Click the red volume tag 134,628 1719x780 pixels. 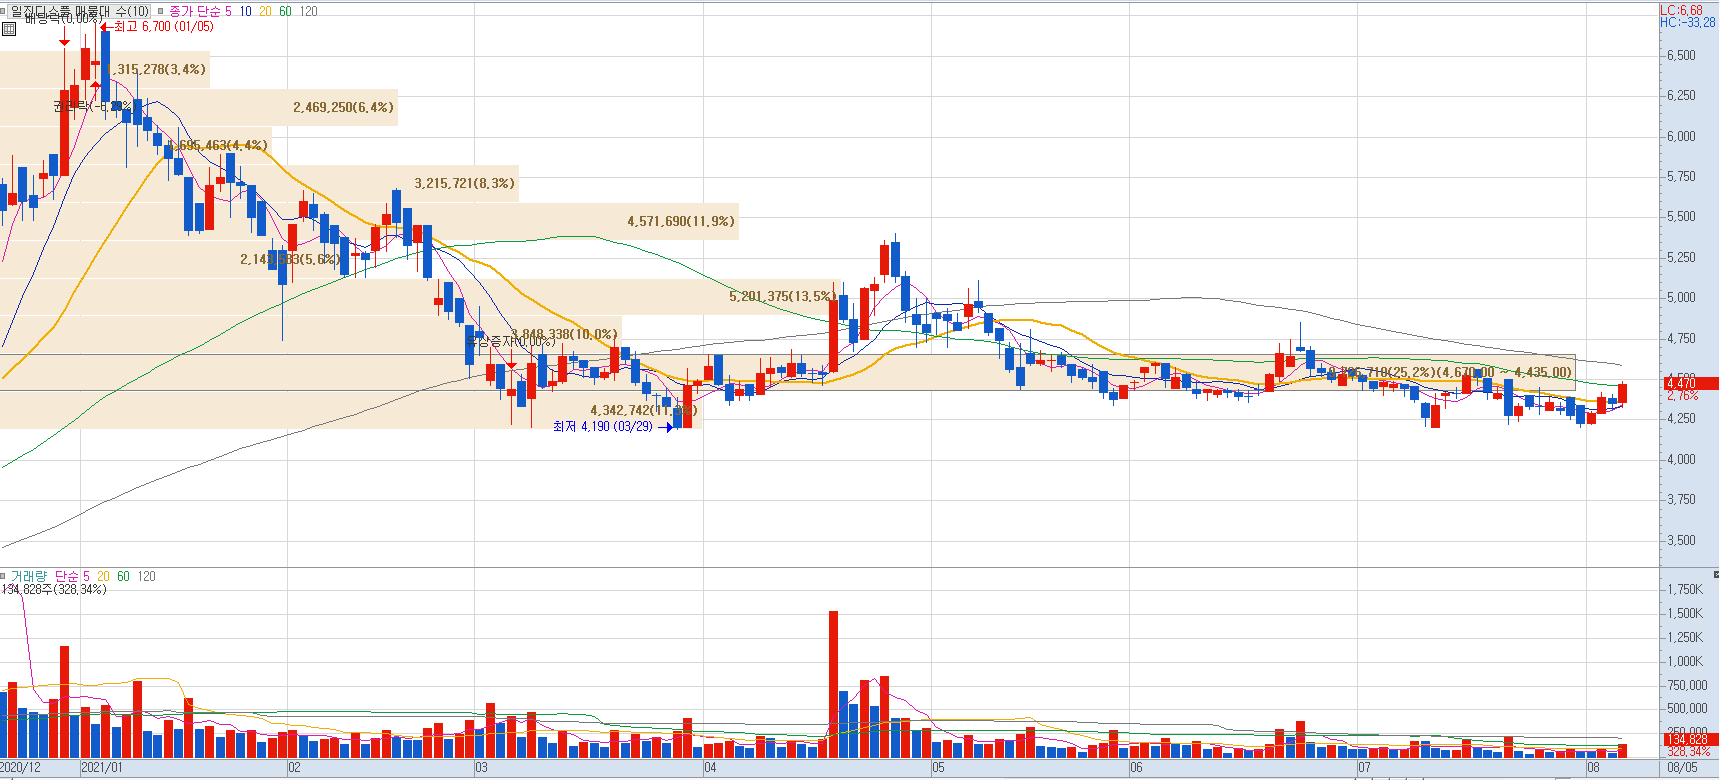pos(1689,739)
